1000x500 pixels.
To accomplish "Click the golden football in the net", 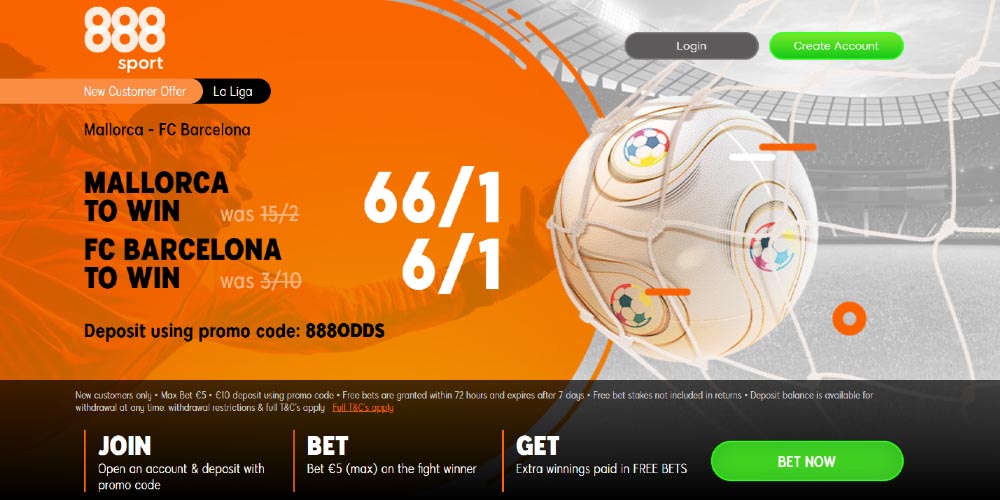I will [684, 227].
